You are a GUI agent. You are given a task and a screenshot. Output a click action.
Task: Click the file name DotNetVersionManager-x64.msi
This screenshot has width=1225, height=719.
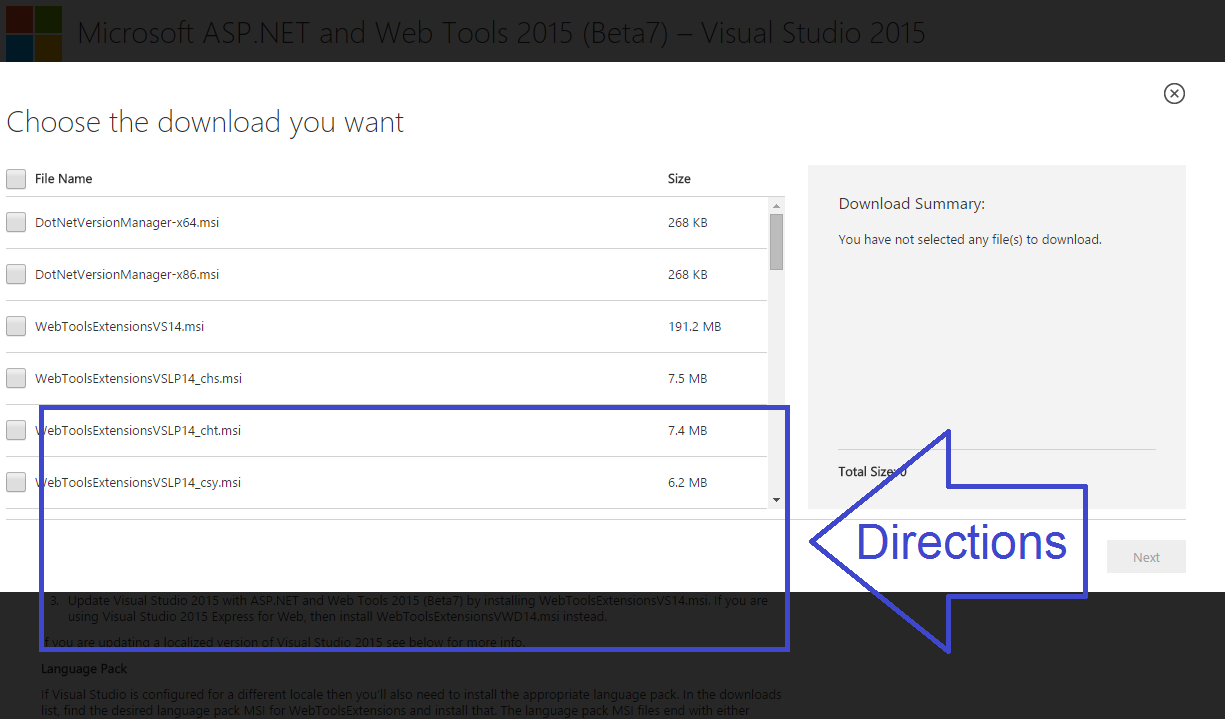coord(127,222)
